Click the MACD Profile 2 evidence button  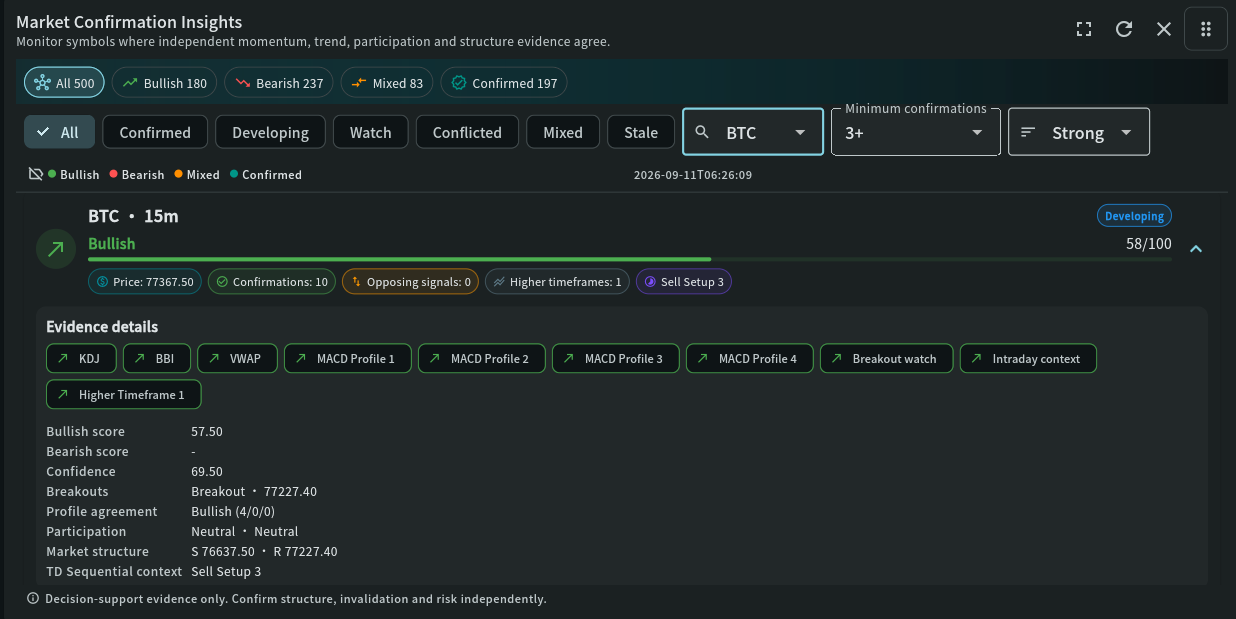coord(481,358)
